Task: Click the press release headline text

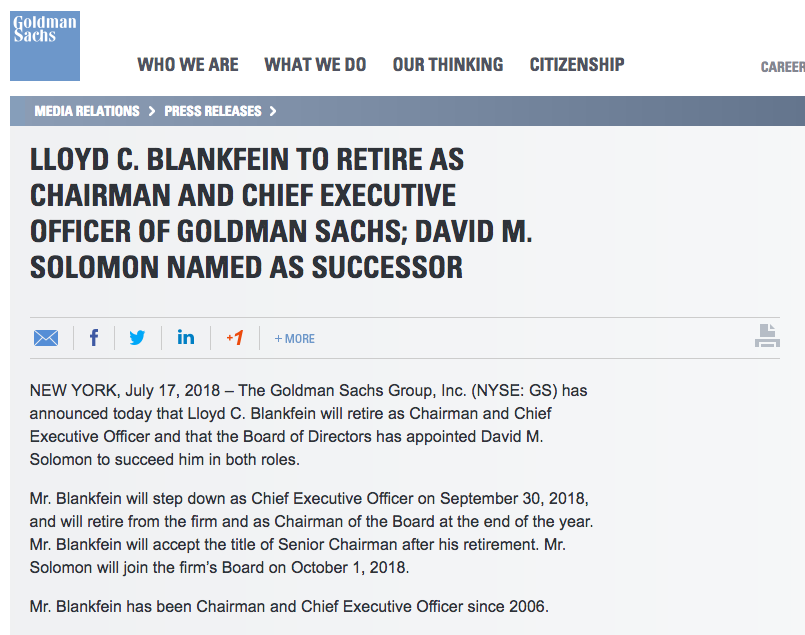Action: click(281, 214)
